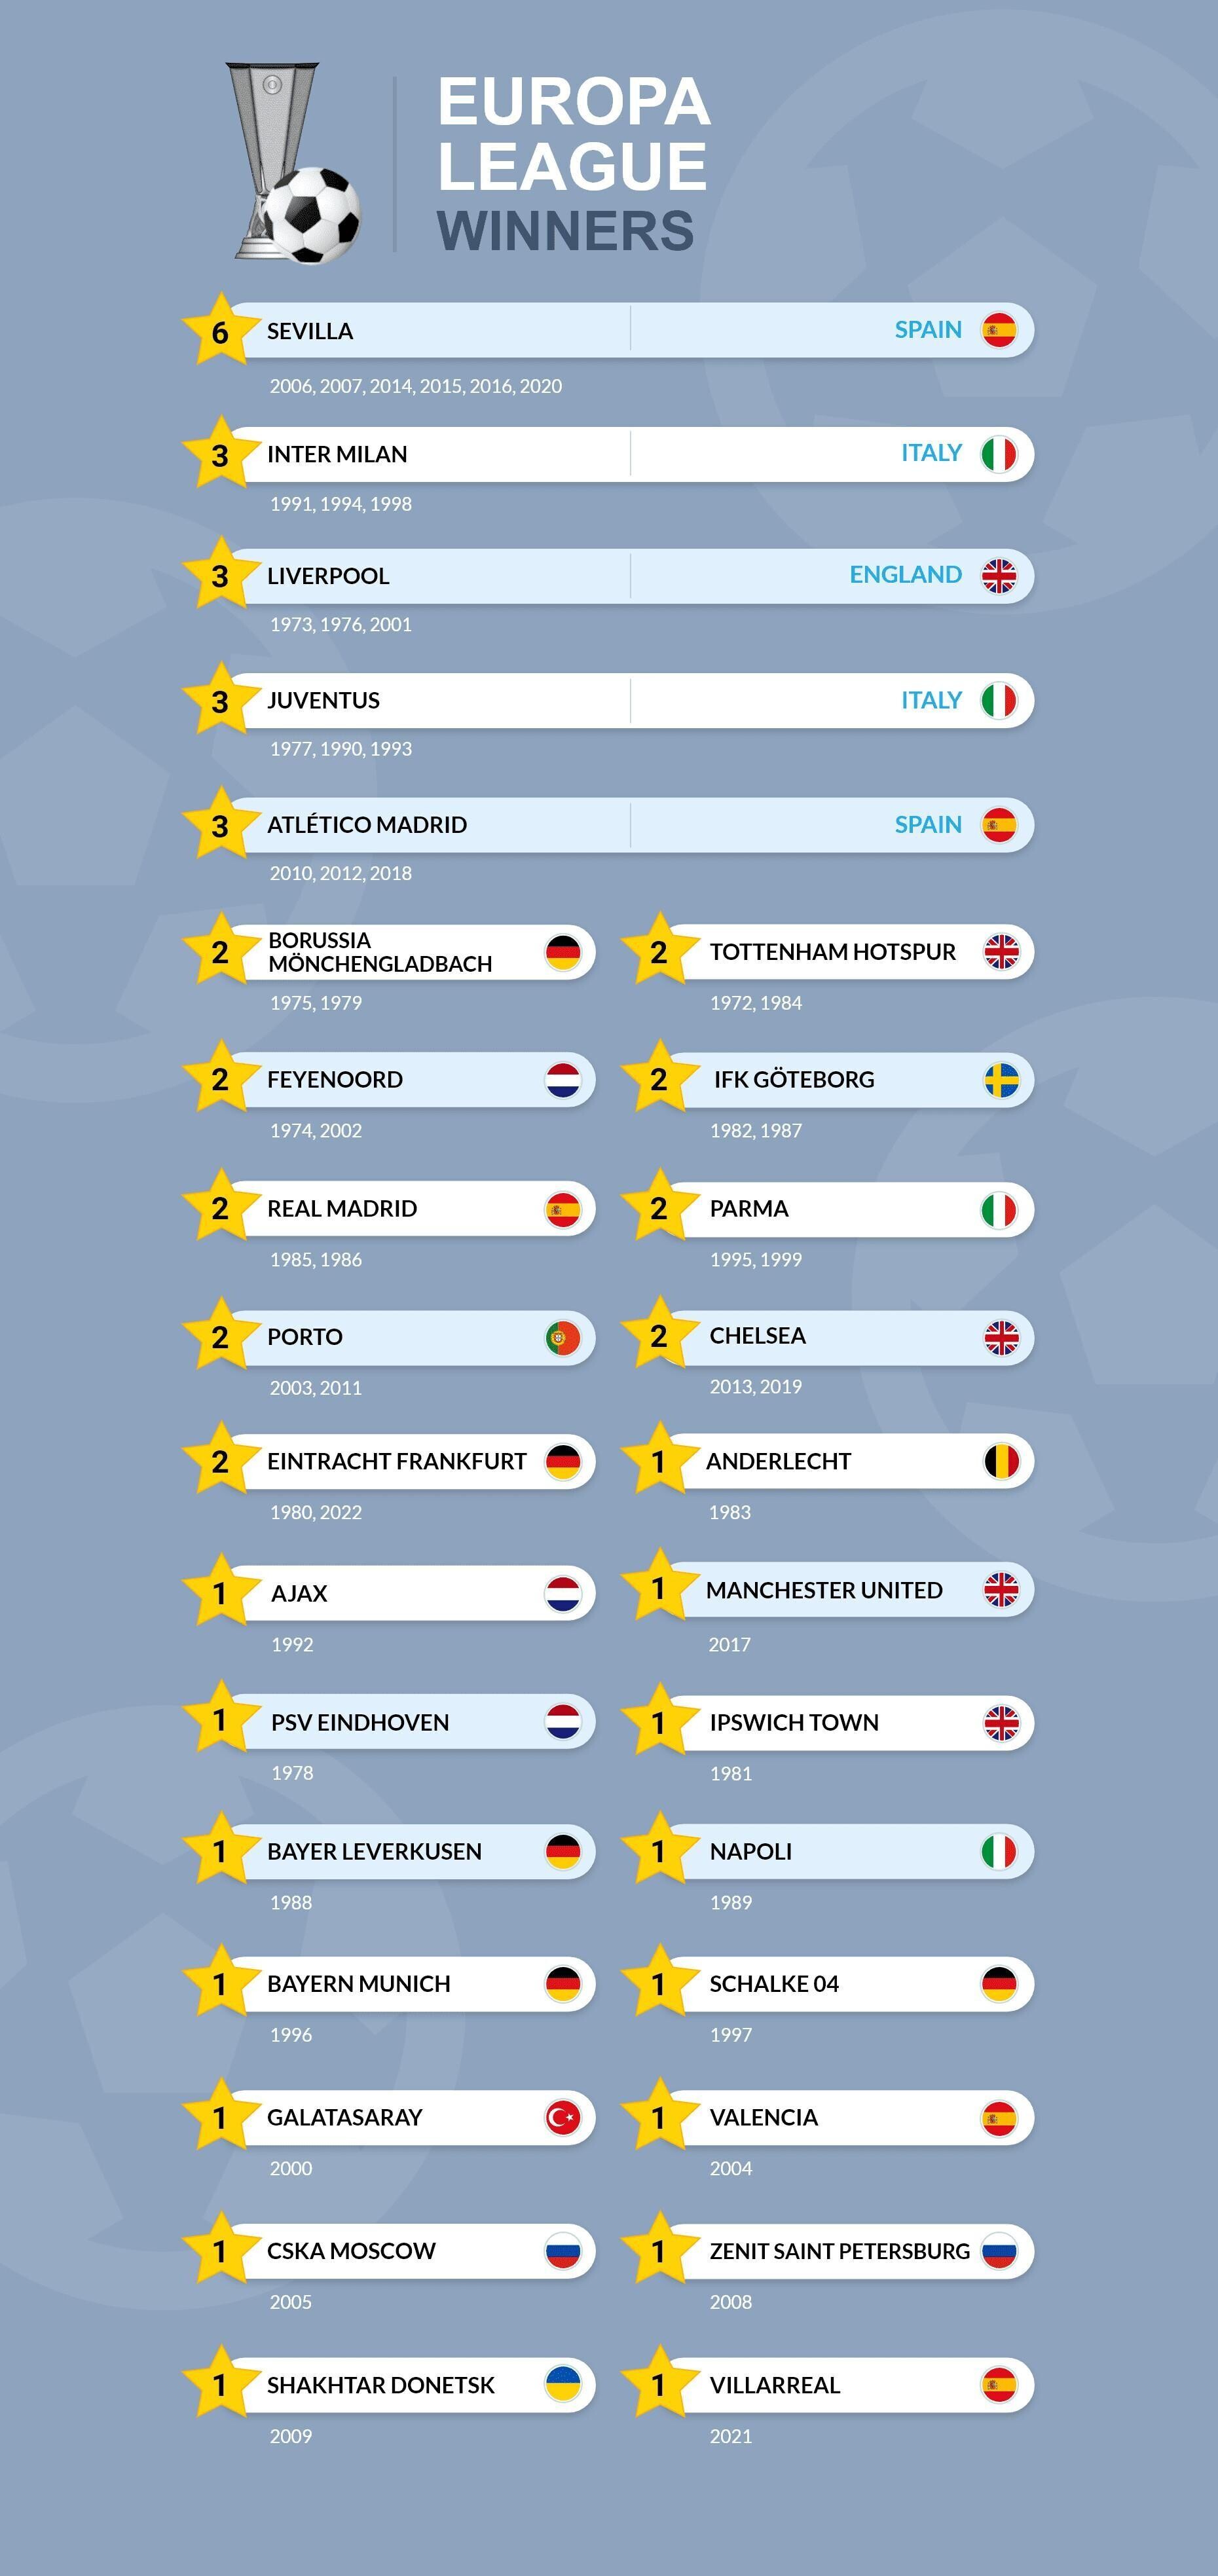Click the star showing 6 for Sevilla

pos(220,330)
